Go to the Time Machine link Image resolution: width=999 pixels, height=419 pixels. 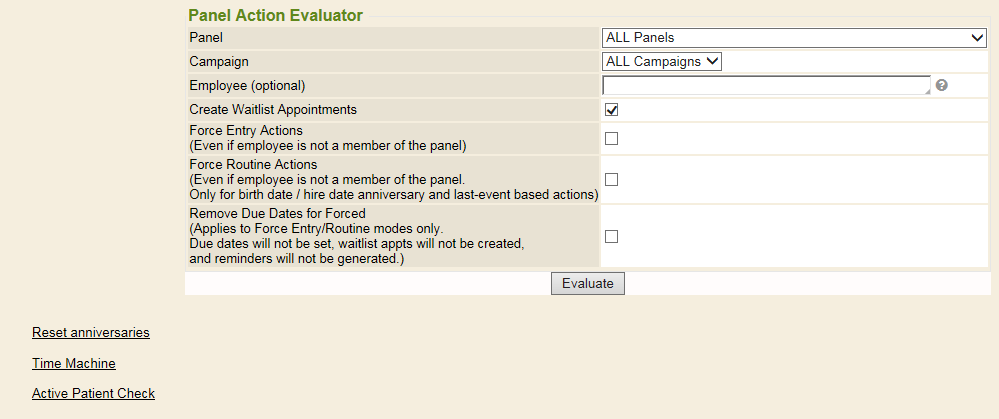click(74, 363)
